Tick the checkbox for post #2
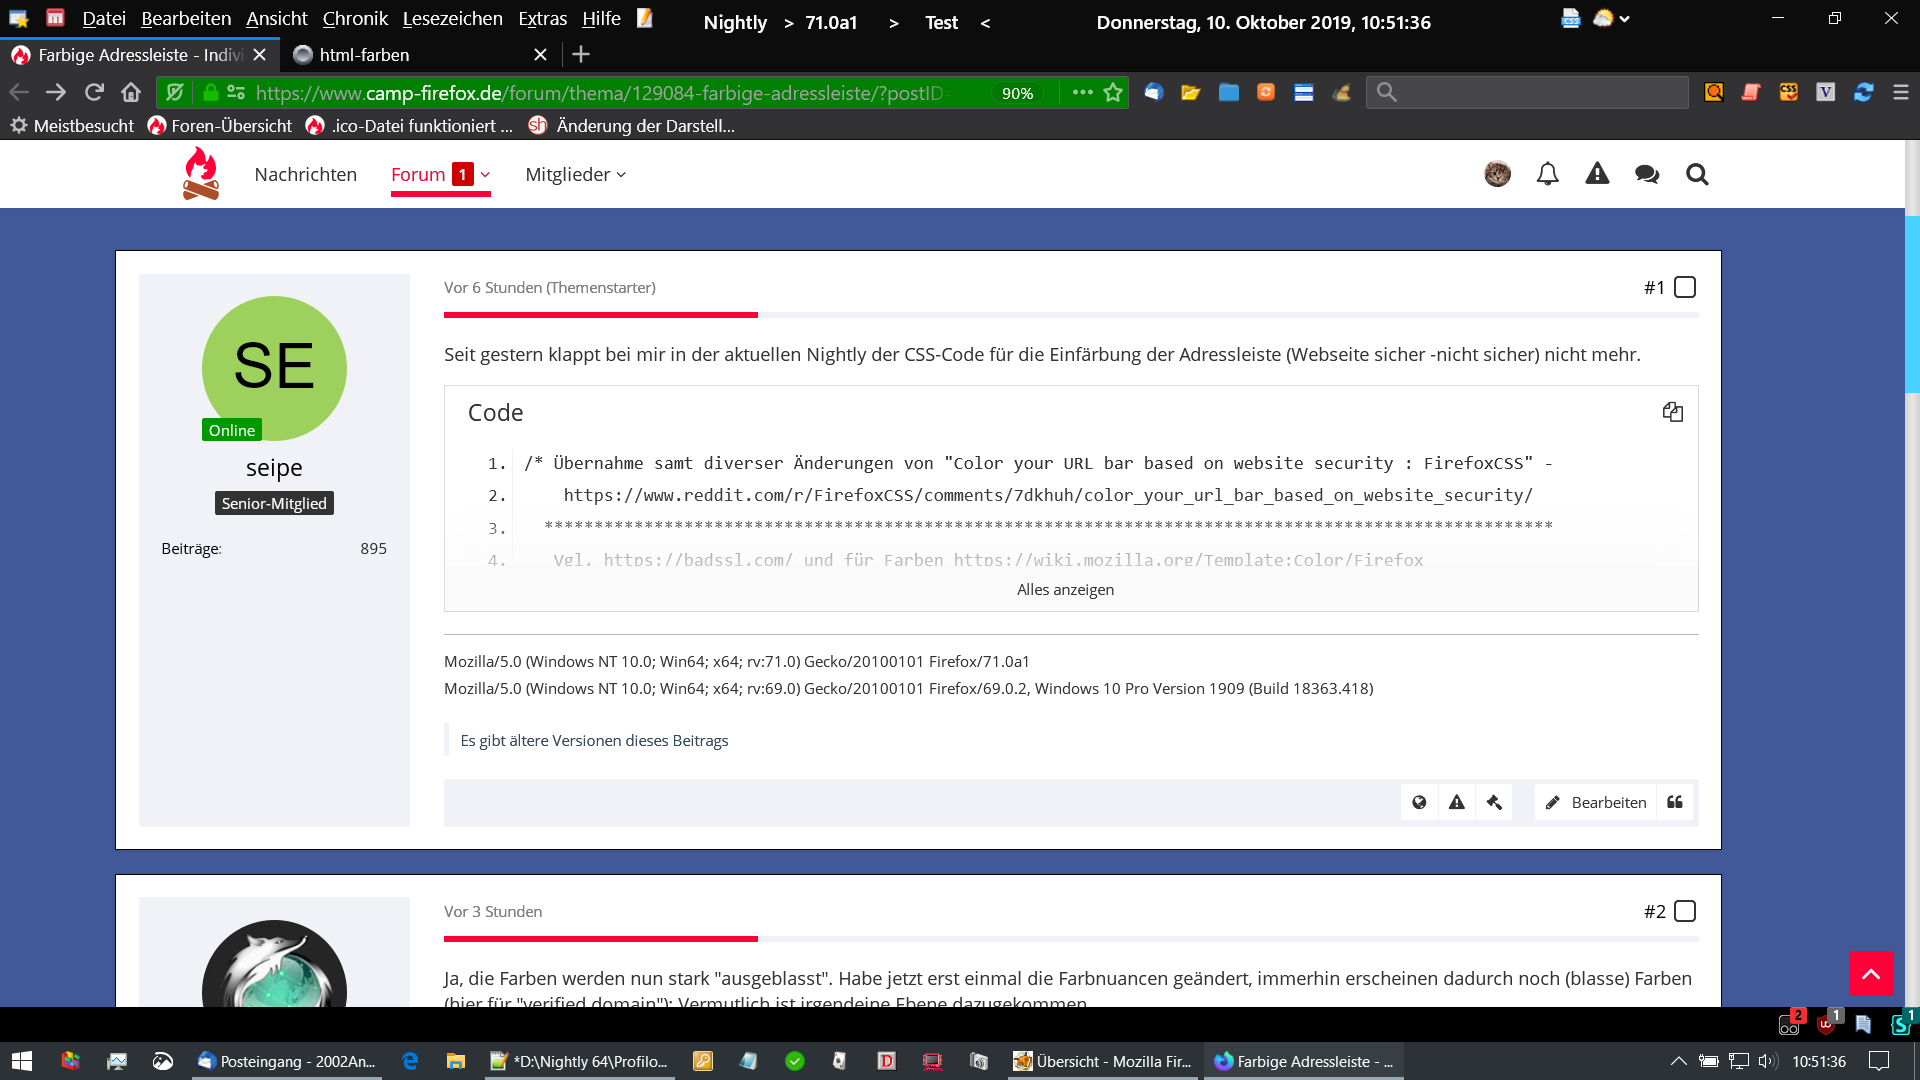Image resolution: width=1920 pixels, height=1080 pixels. tap(1685, 911)
